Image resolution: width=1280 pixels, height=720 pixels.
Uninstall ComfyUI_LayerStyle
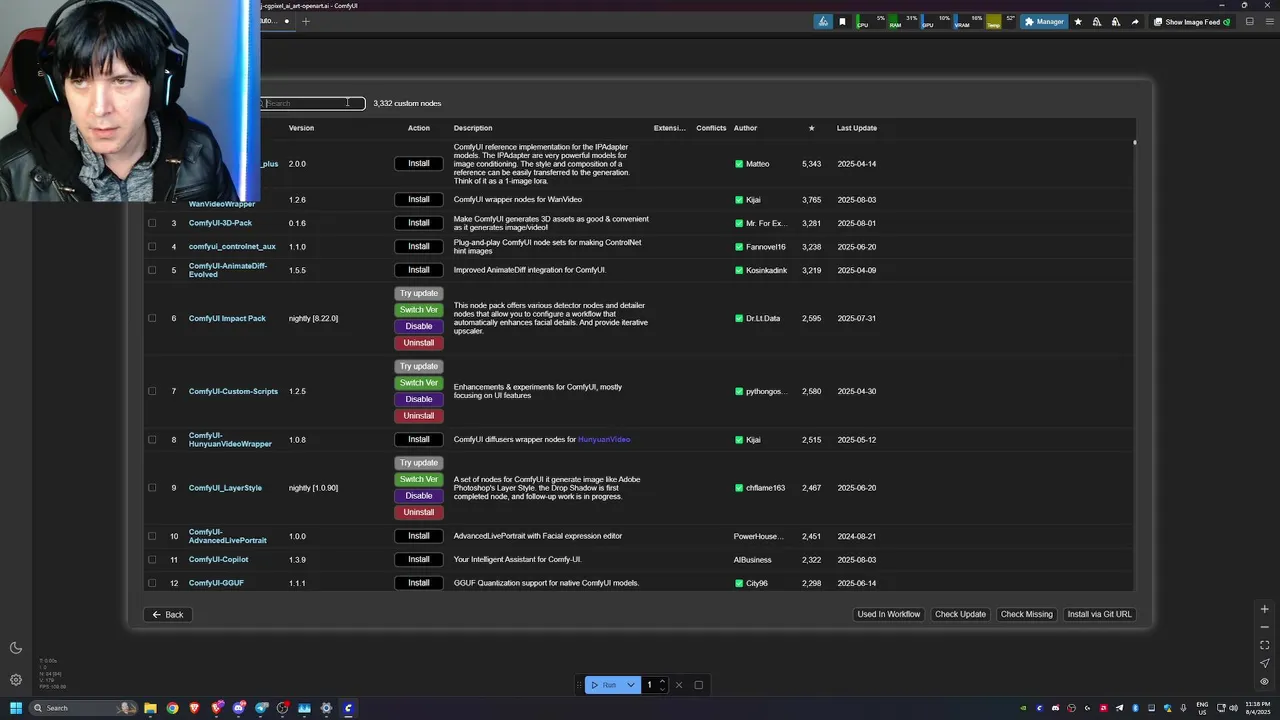pos(419,512)
